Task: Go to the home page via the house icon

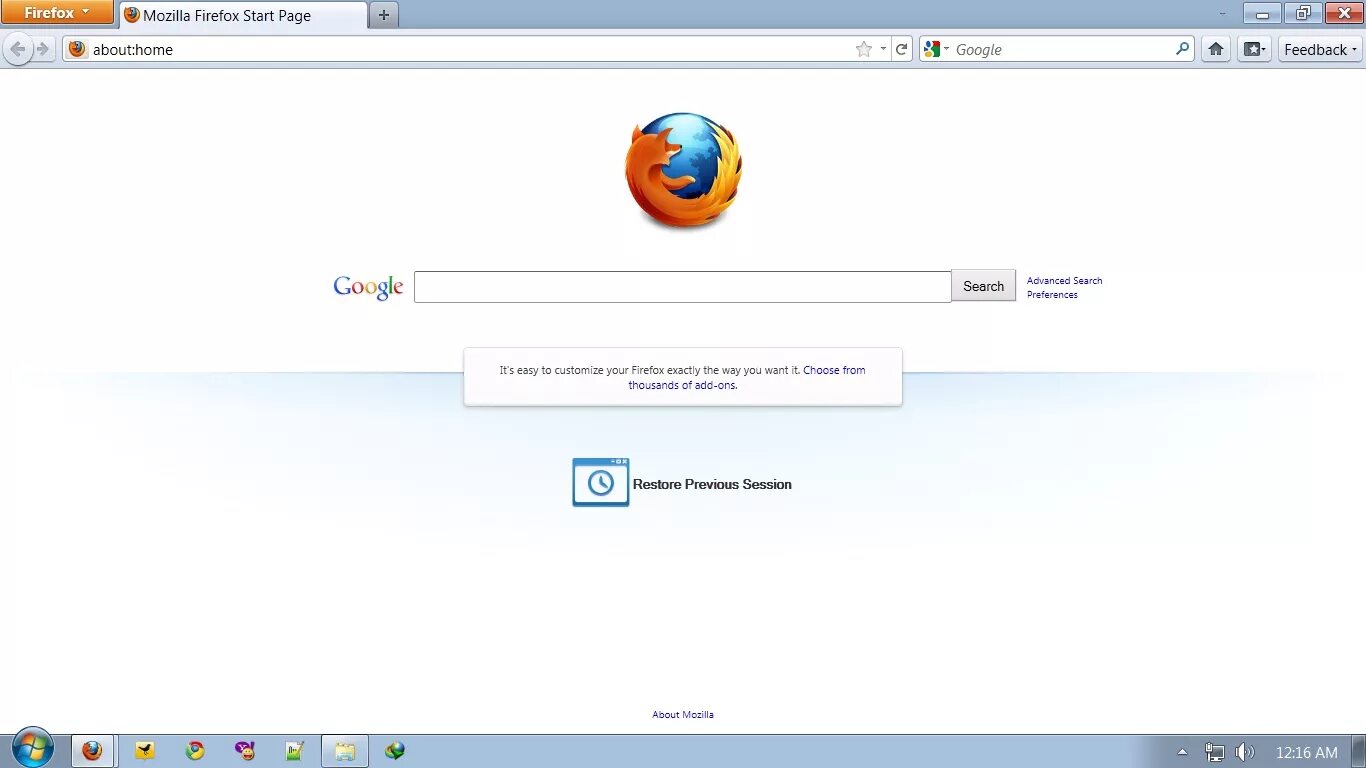Action: [x=1216, y=49]
